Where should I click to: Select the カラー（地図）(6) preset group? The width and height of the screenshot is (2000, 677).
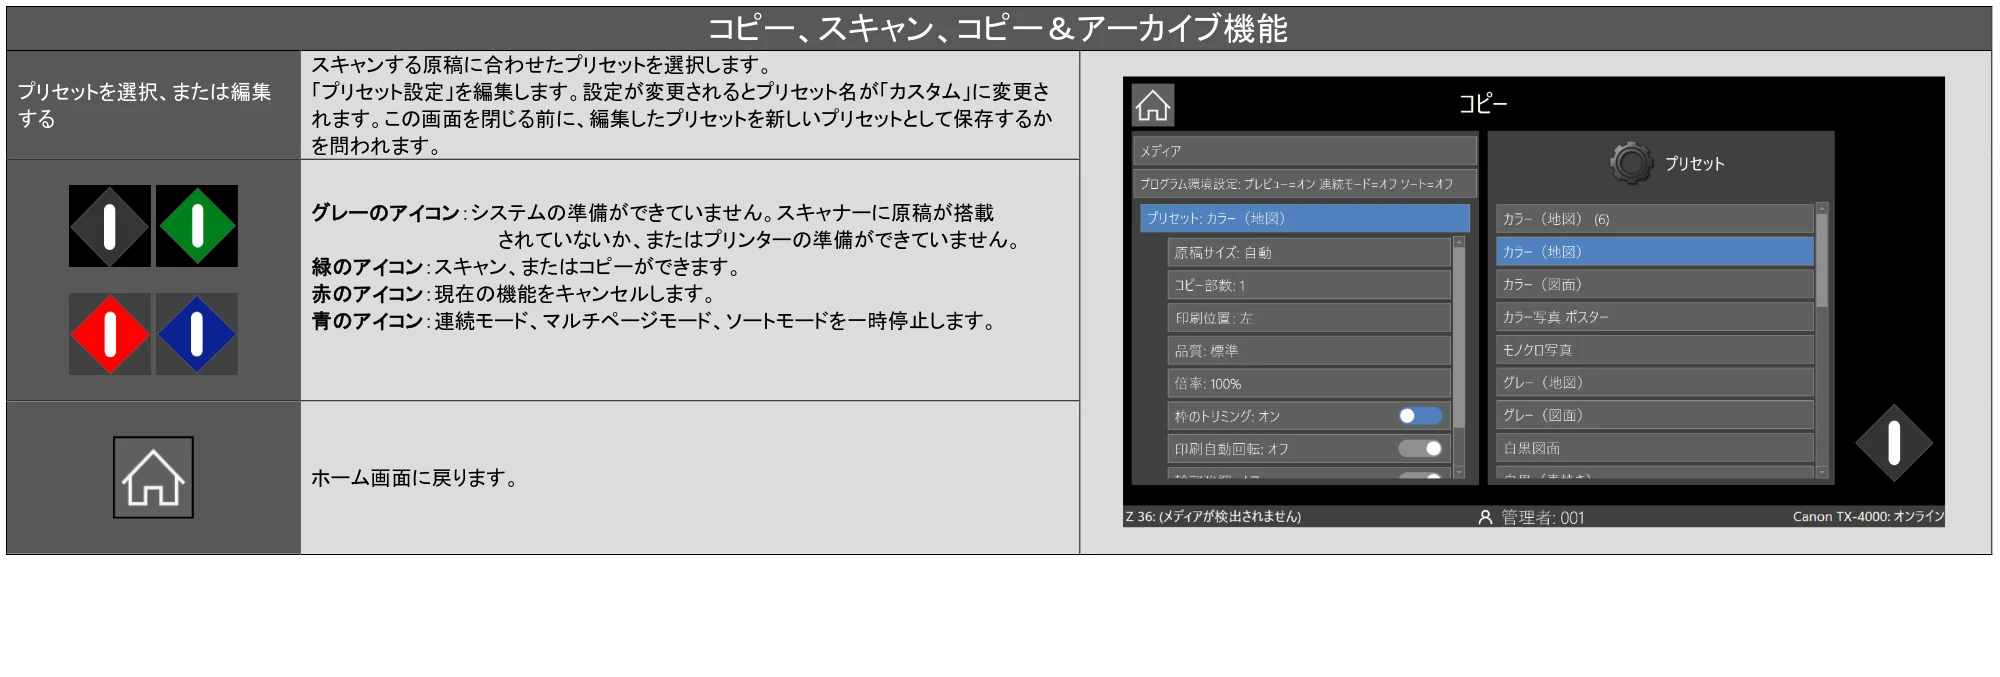click(x=1654, y=219)
